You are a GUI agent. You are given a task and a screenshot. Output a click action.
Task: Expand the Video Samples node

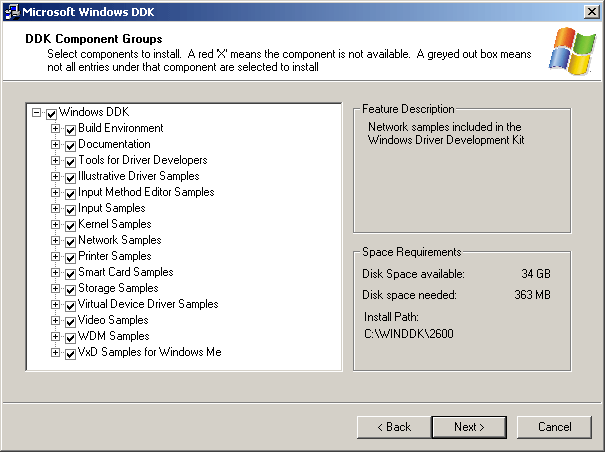tap(56, 321)
